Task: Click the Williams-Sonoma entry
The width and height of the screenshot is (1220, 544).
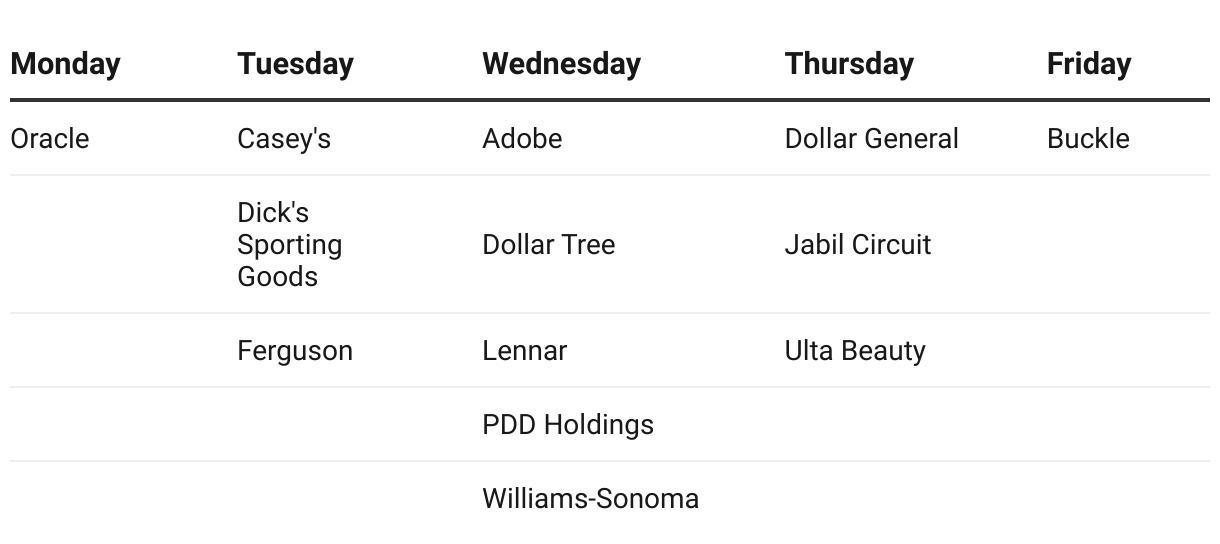Action: coord(590,498)
